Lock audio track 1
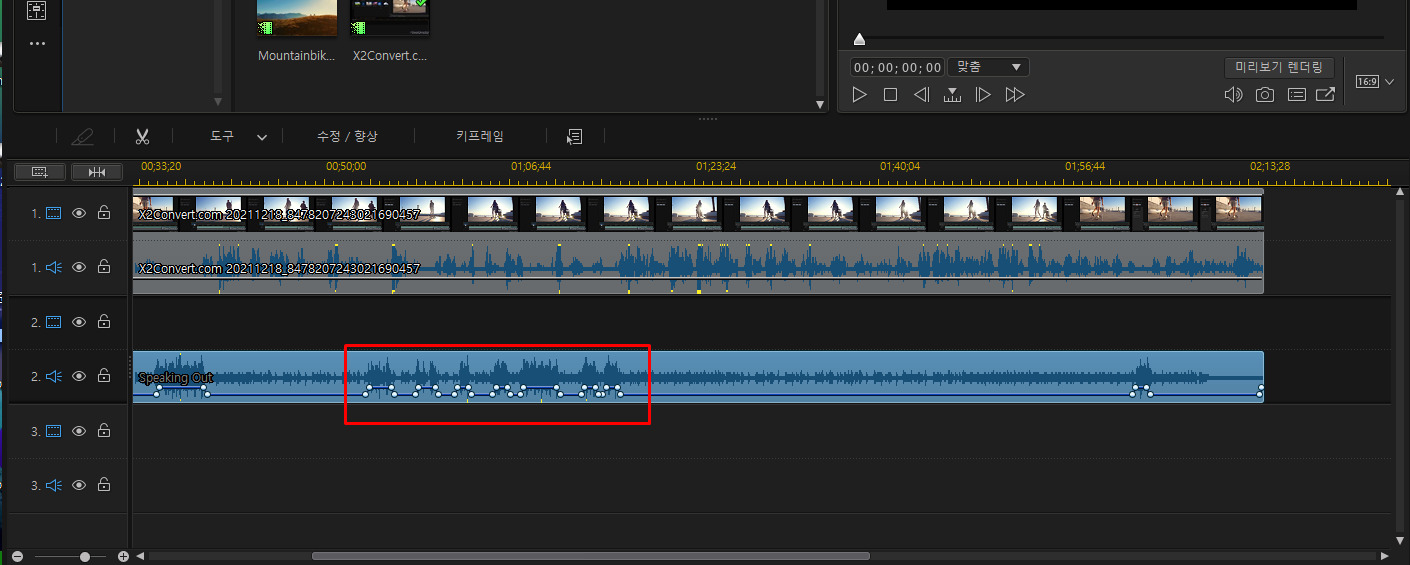The image size is (1410, 565). click(x=104, y=267)
